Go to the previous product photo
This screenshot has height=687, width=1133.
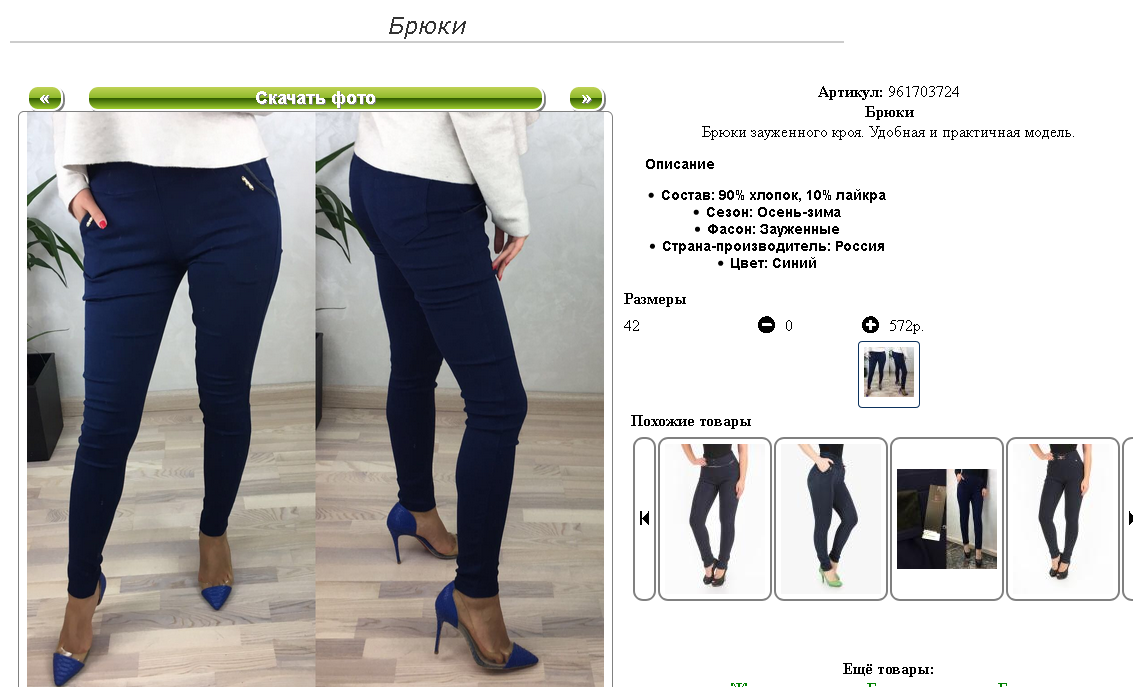[46, 98]
